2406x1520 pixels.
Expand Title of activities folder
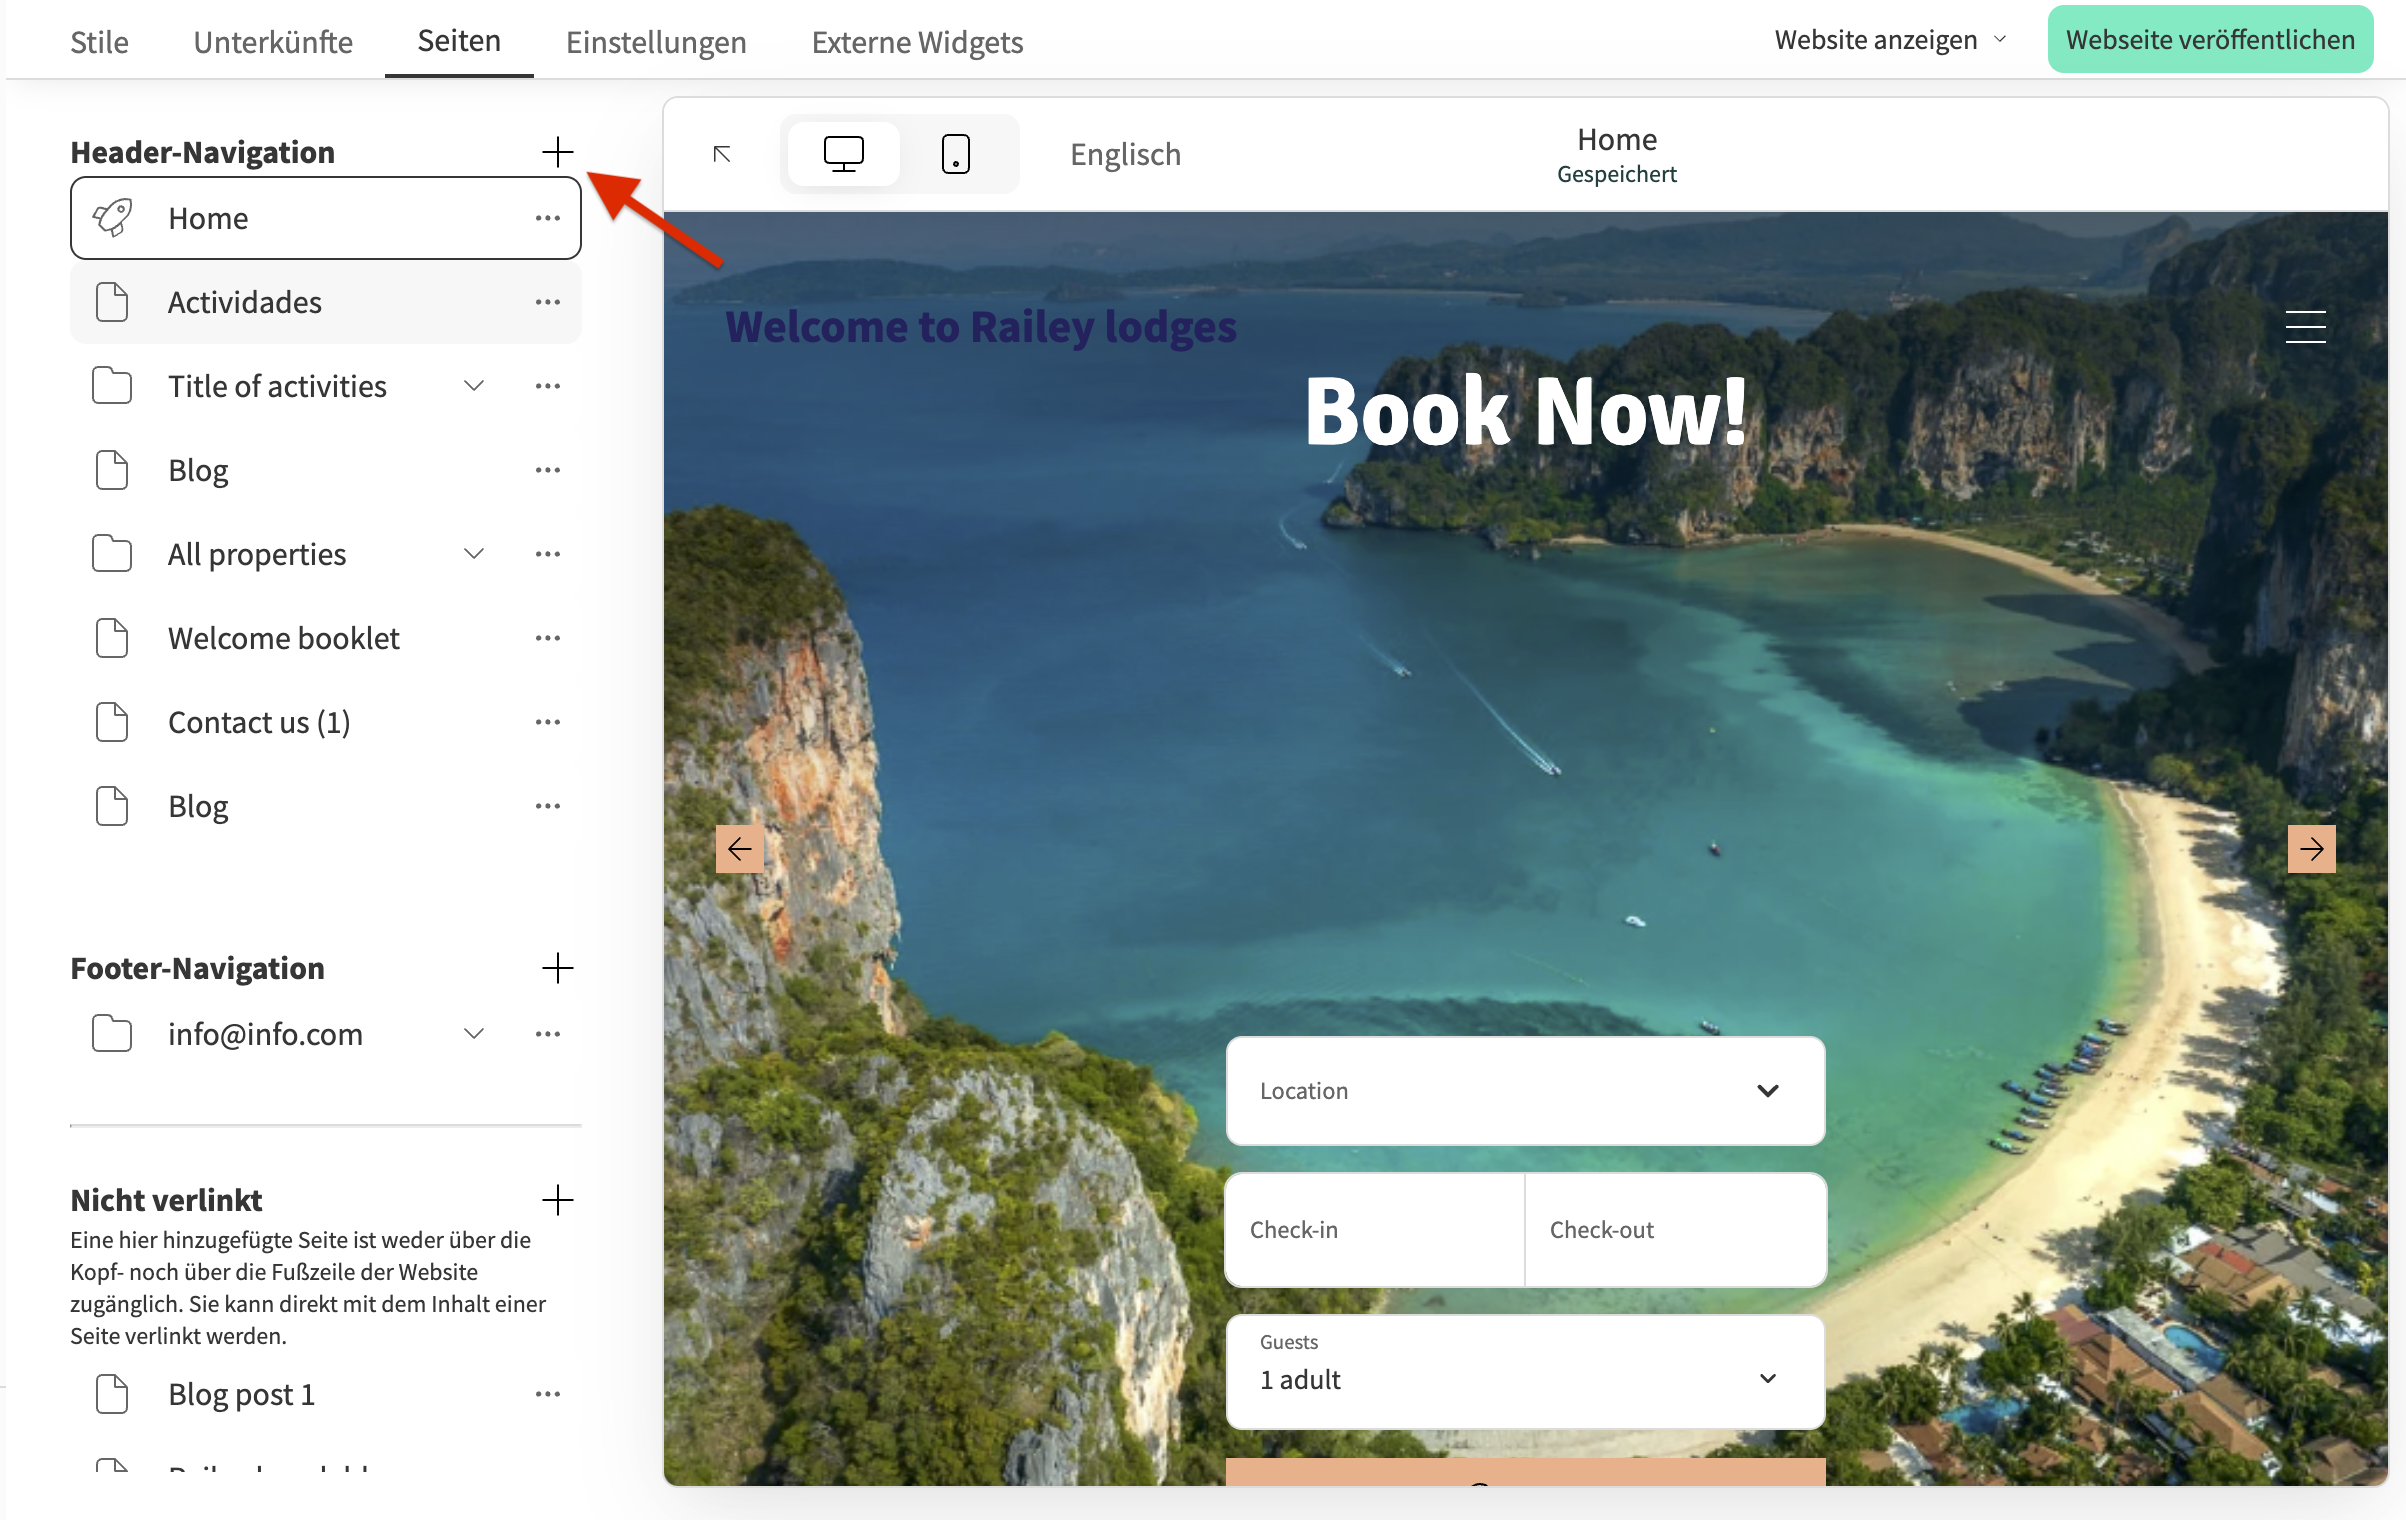coord(474,386)
